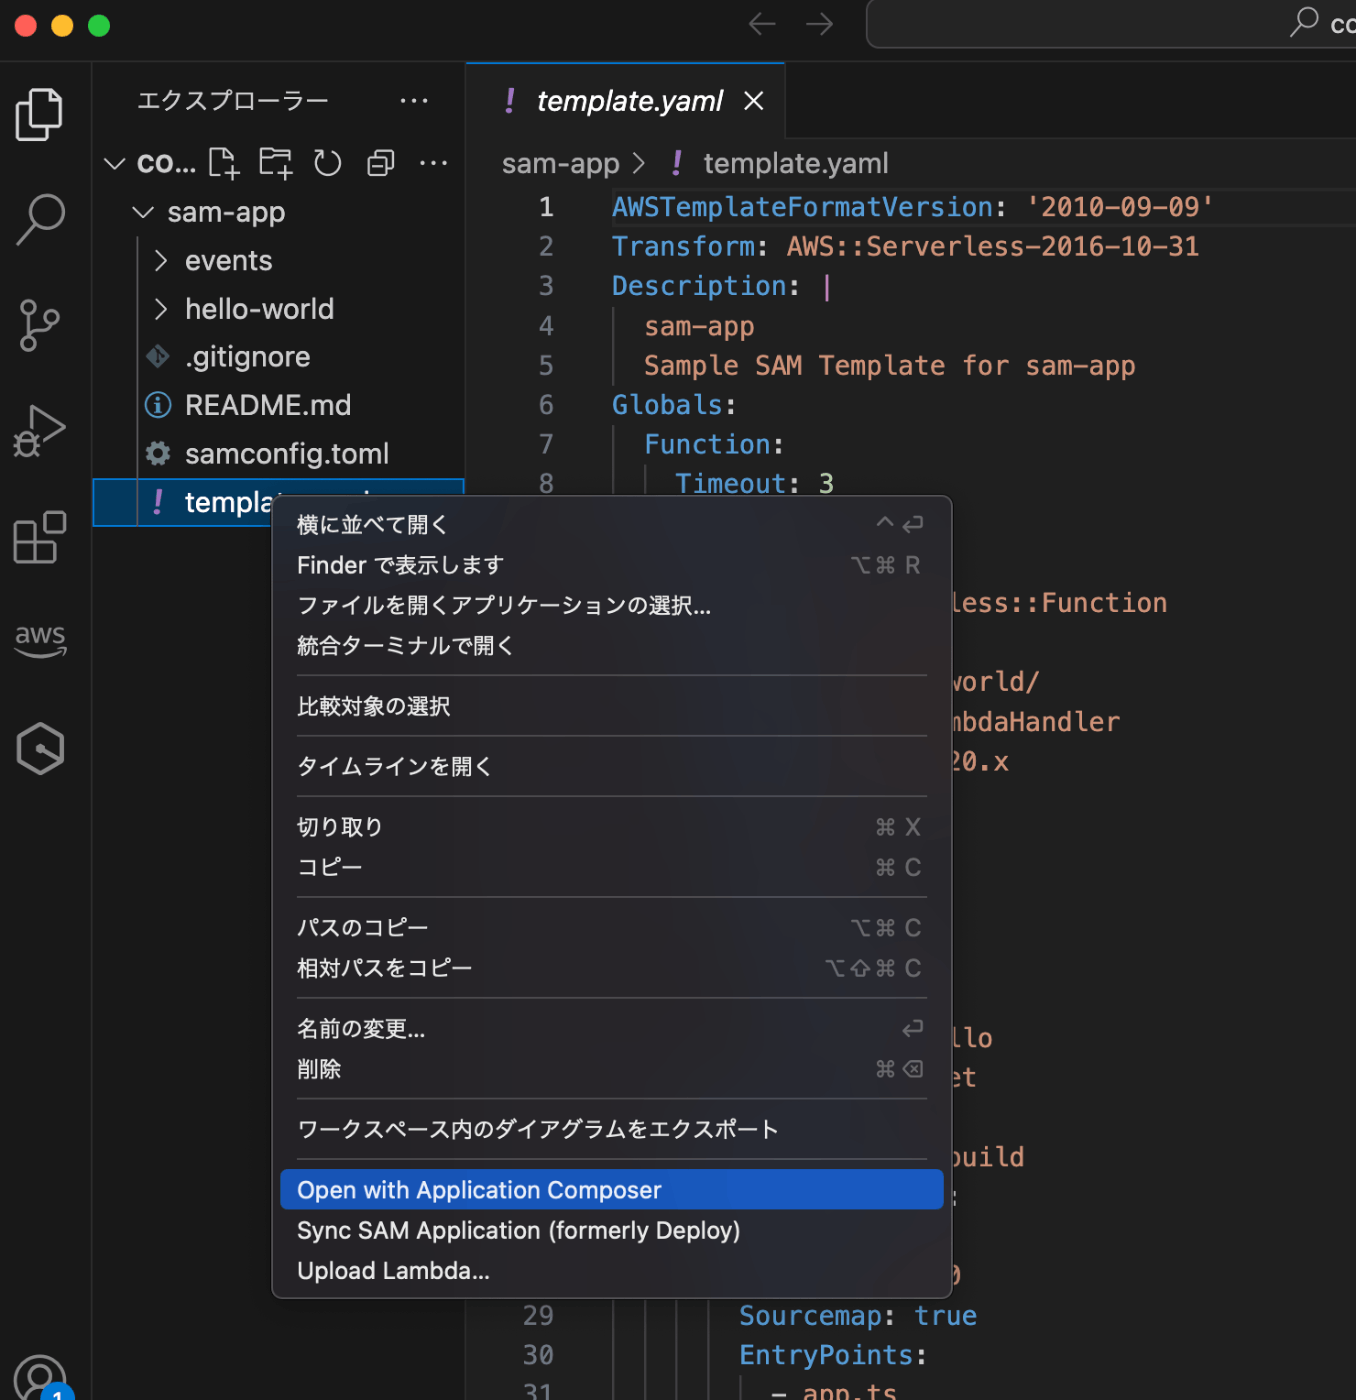Select Sync SAM Application (formerly Deploy)
The image size is (1356, 1400).
pyautogui.click(x=611, y=1230)
